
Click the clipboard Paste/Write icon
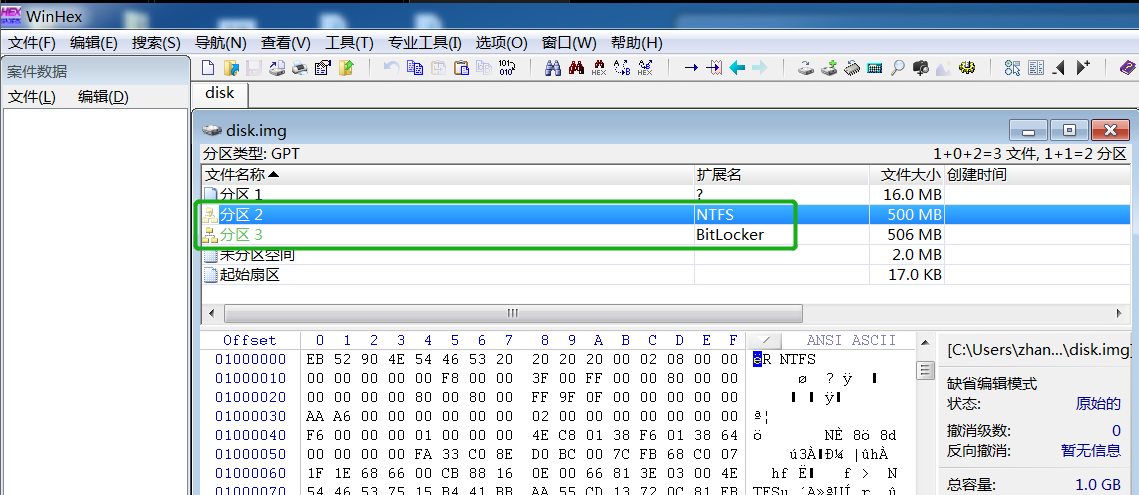461,68
